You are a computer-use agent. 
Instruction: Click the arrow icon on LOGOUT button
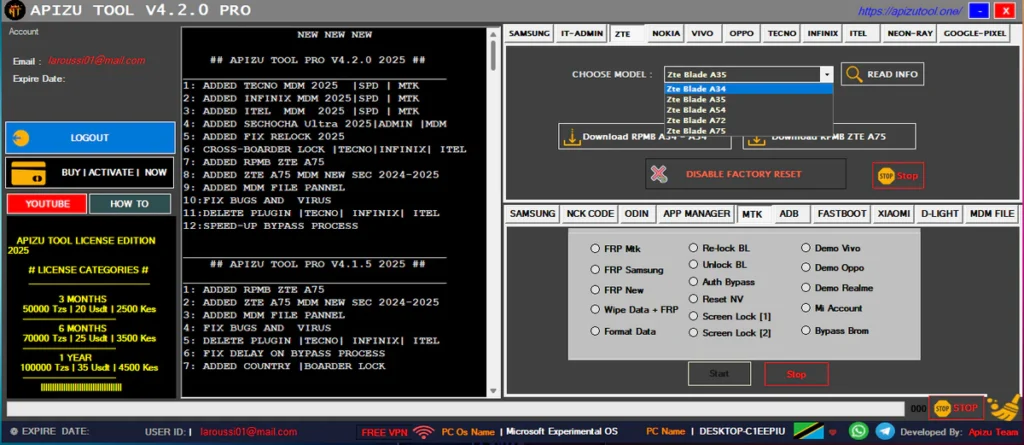click(21, 138)
